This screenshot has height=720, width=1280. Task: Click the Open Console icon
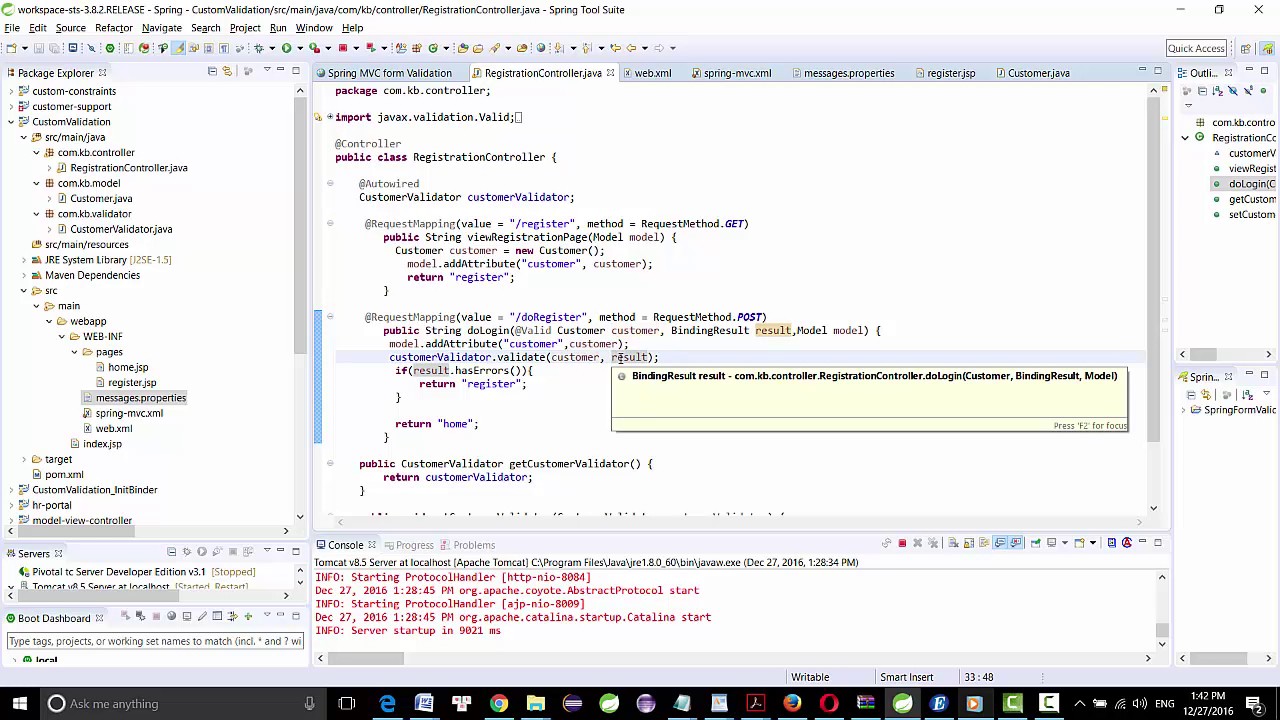pyautogui.click(x=1079, y=543)
